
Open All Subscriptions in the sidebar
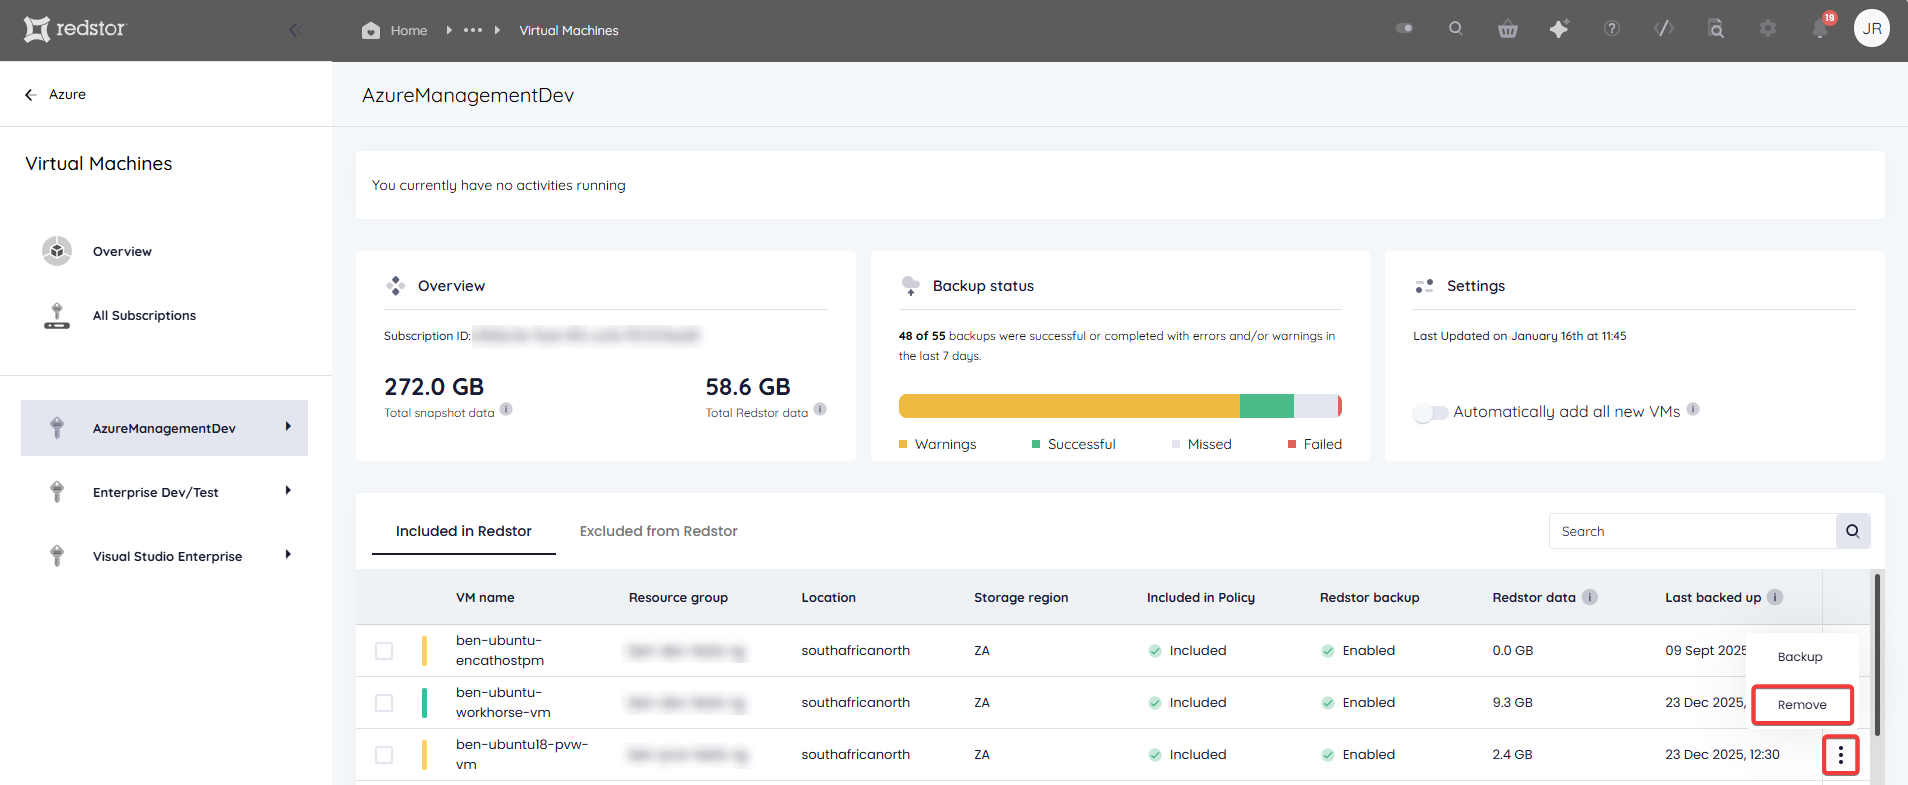(x=144, y=316)
